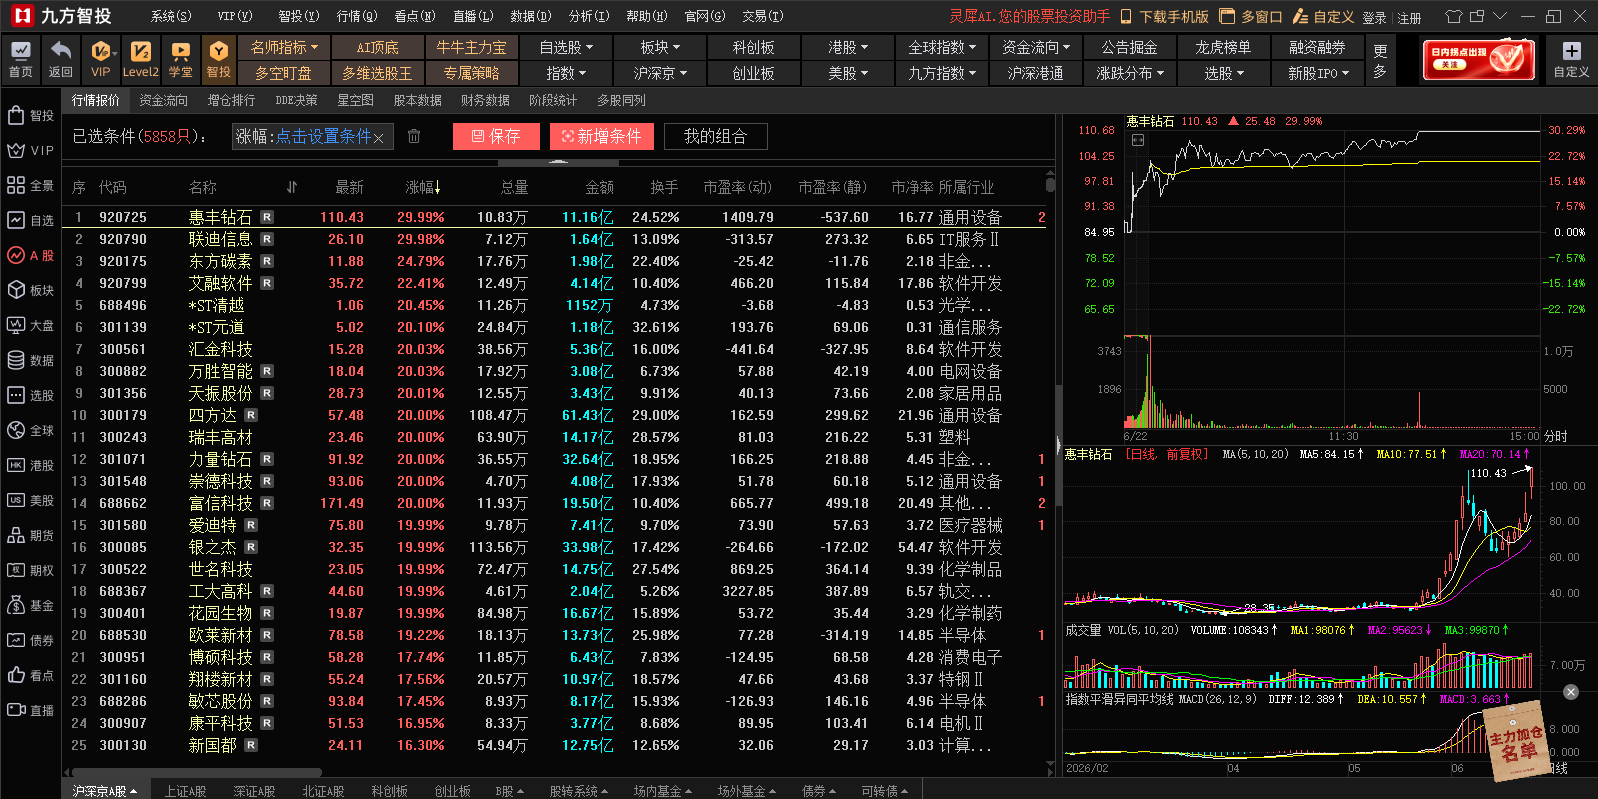This screenshot has height=799, width=1598.
Task: Click the stock list horizontal scrollbar
Action: pyautogui.click(x=195, y=772)
